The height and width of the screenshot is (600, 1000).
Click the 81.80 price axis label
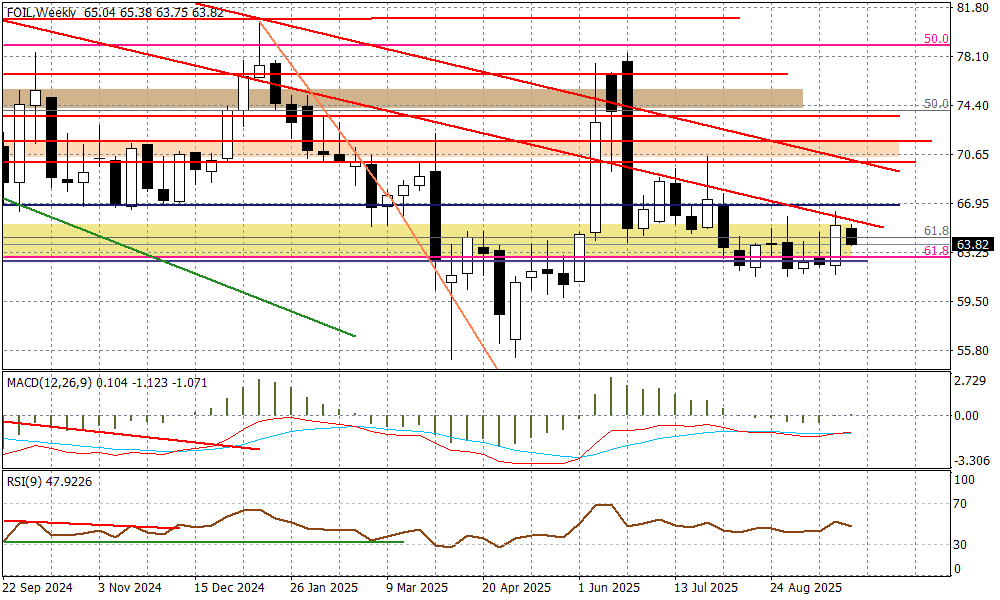(973, 8)
